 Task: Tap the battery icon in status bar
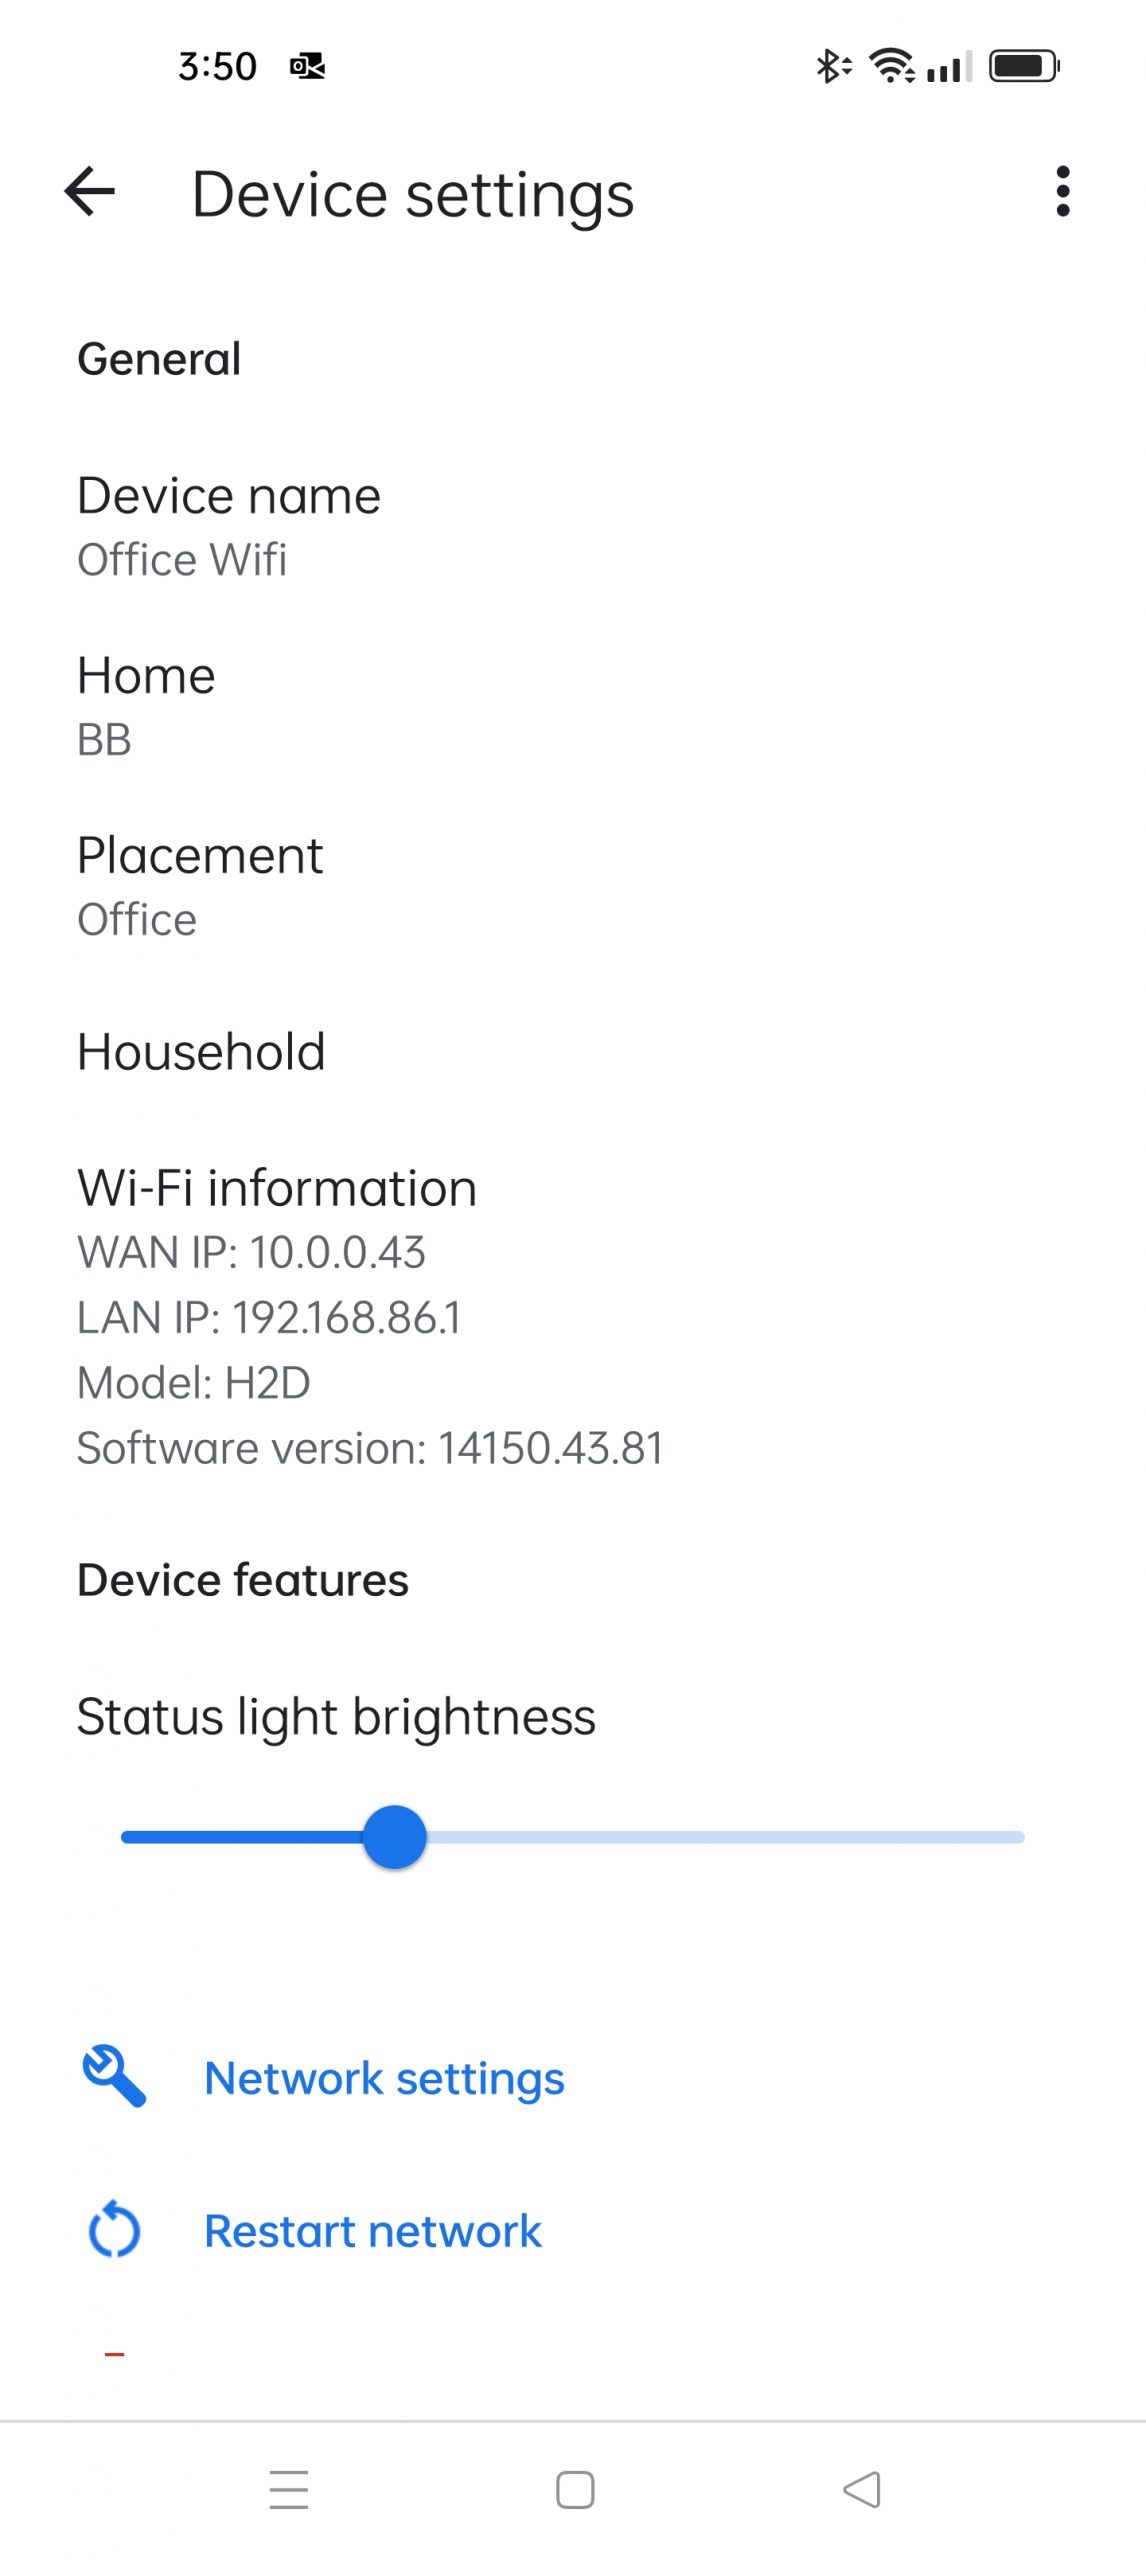point(1023,67)
